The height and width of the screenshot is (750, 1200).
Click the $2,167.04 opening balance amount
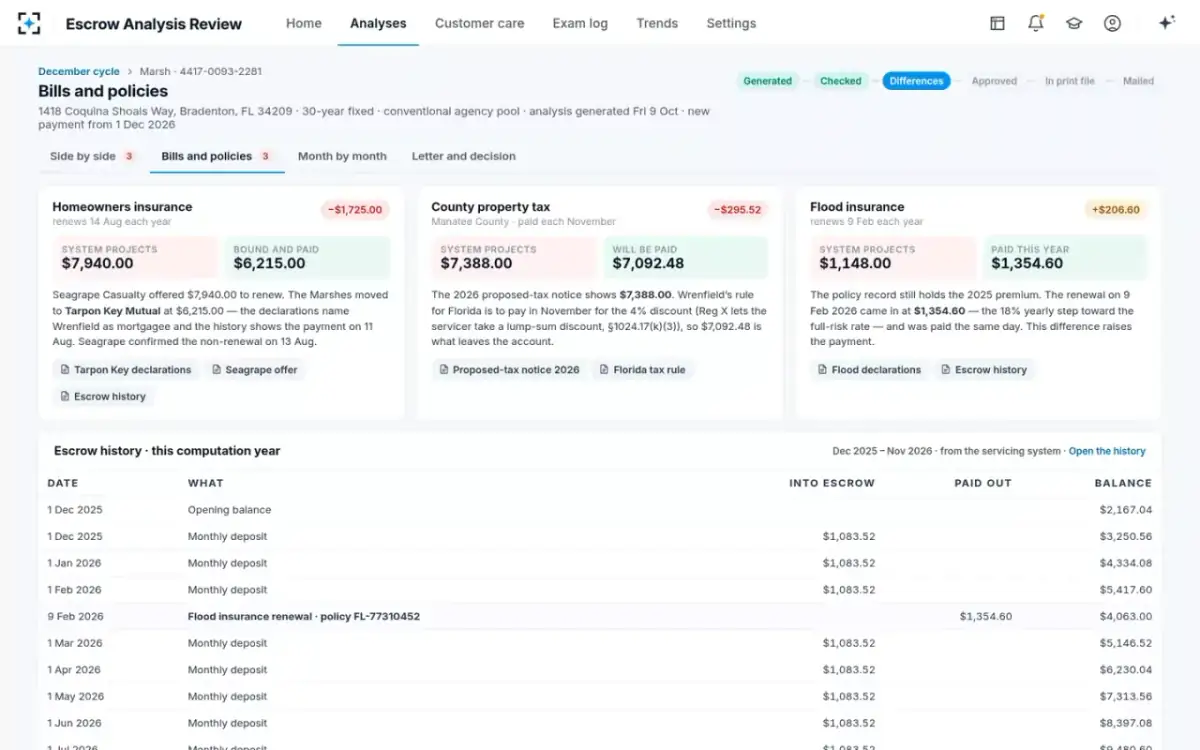pos(1126,510)
